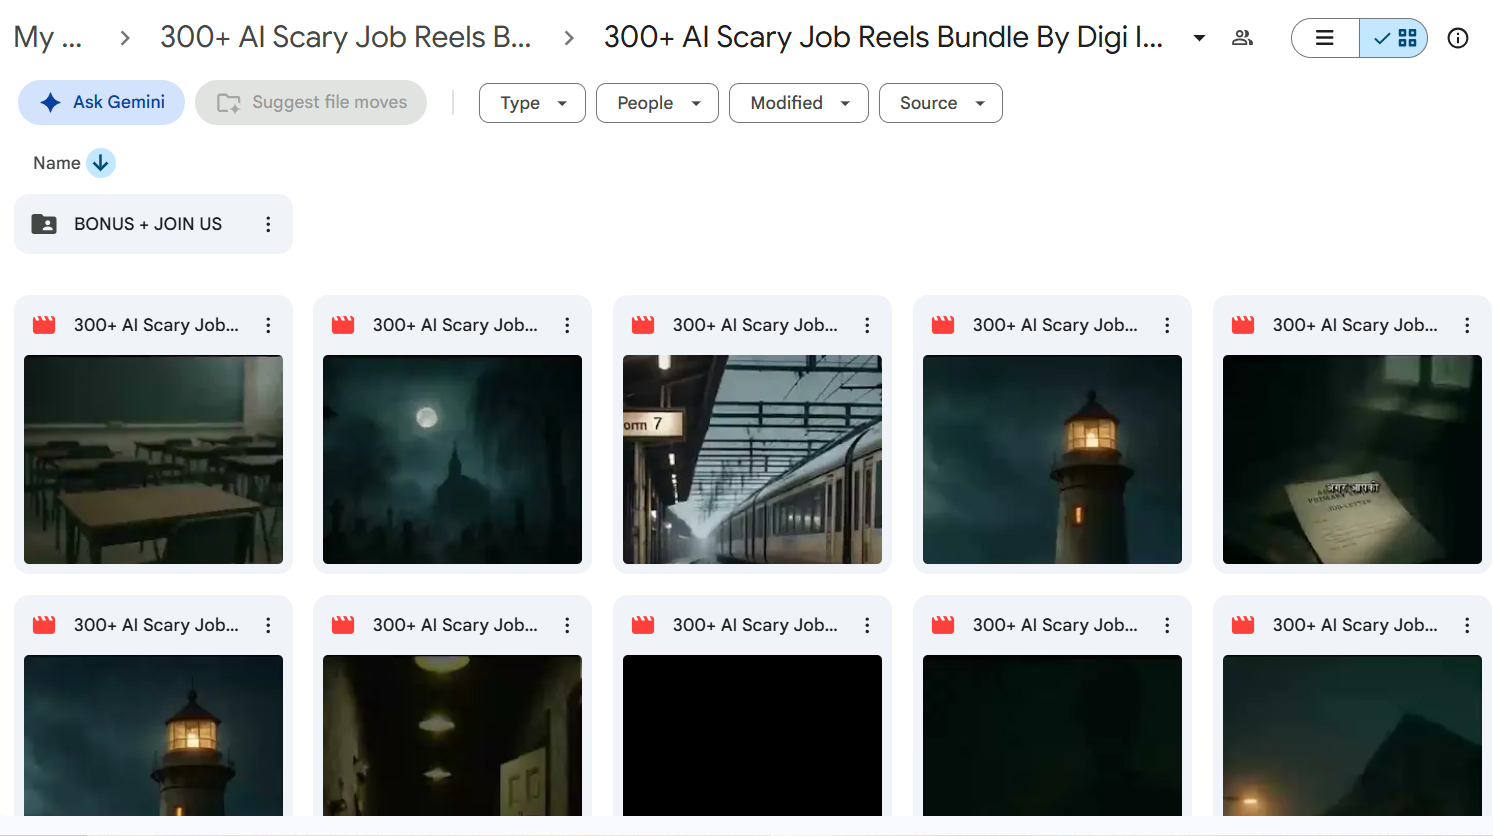Open the job letter document video thumbnail
Viewport: 1493px width, 836px height.
[1352, 459]
